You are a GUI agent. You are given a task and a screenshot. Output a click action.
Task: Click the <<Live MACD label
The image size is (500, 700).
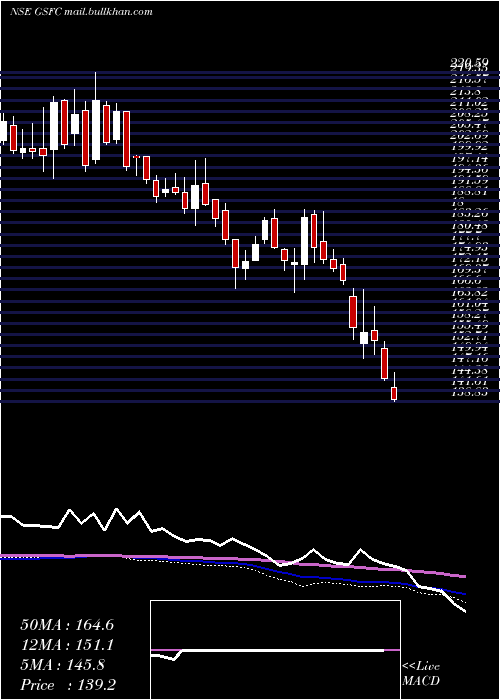[421, 674]
